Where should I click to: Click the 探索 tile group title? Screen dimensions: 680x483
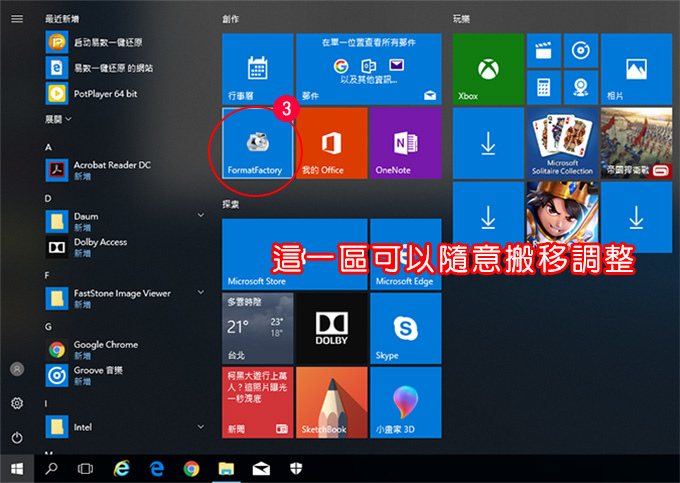[230, 204]
